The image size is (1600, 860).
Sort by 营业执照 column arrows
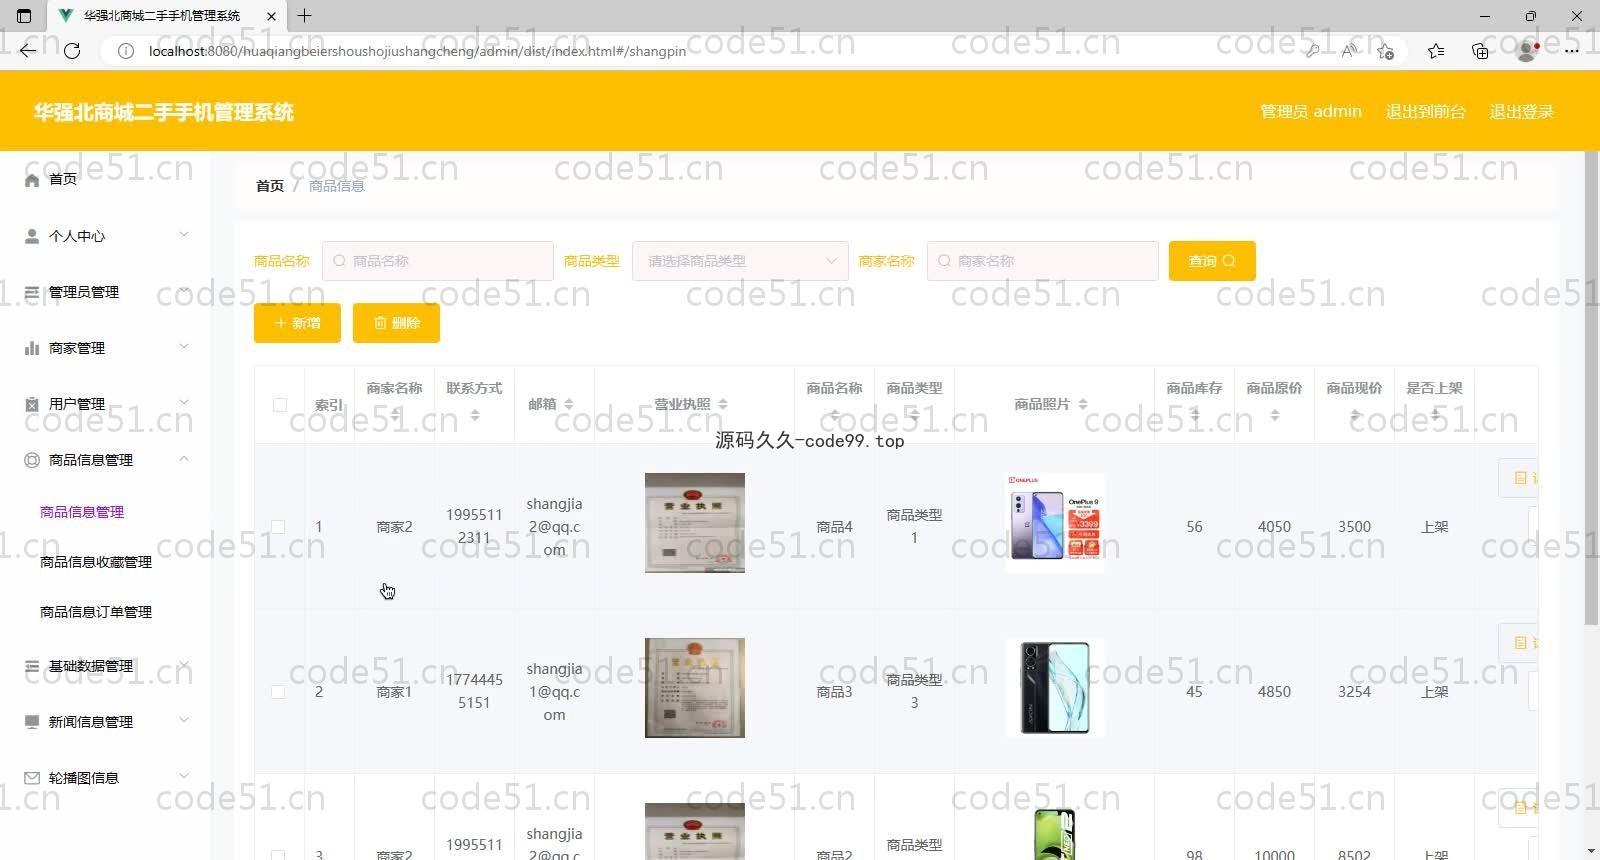coord(723,404)
